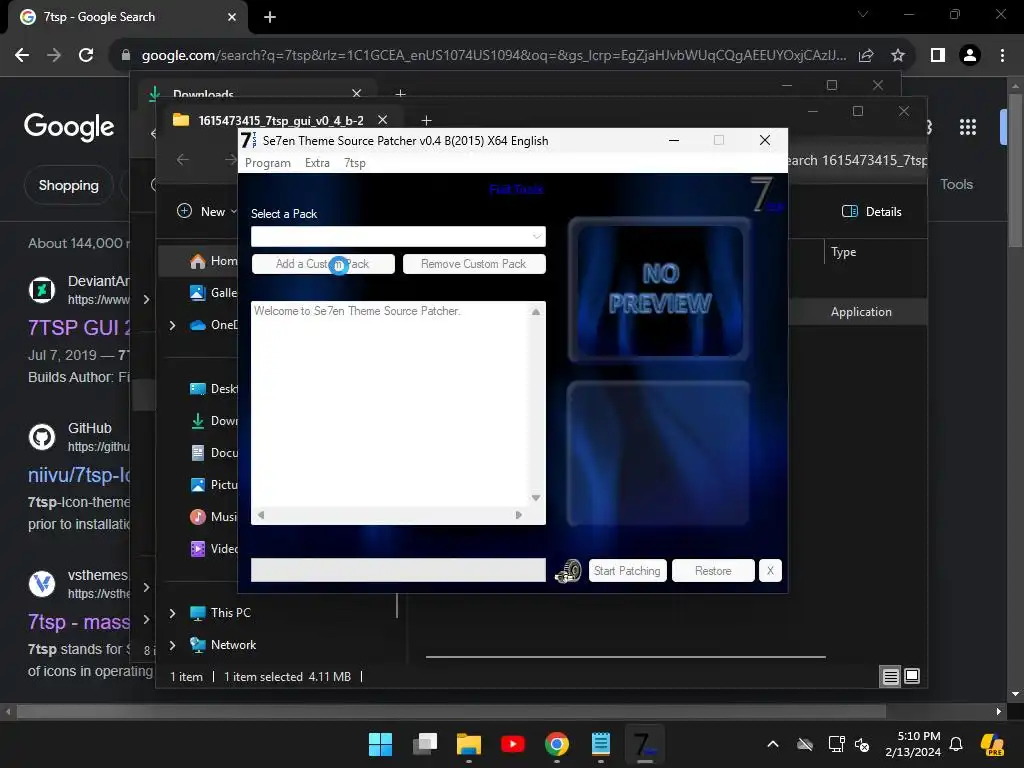This screenshot has width=1024, height=768.
Task: Select the 1615473415_7tsp_gui File Explorer tab
Action: click(281, 120)
